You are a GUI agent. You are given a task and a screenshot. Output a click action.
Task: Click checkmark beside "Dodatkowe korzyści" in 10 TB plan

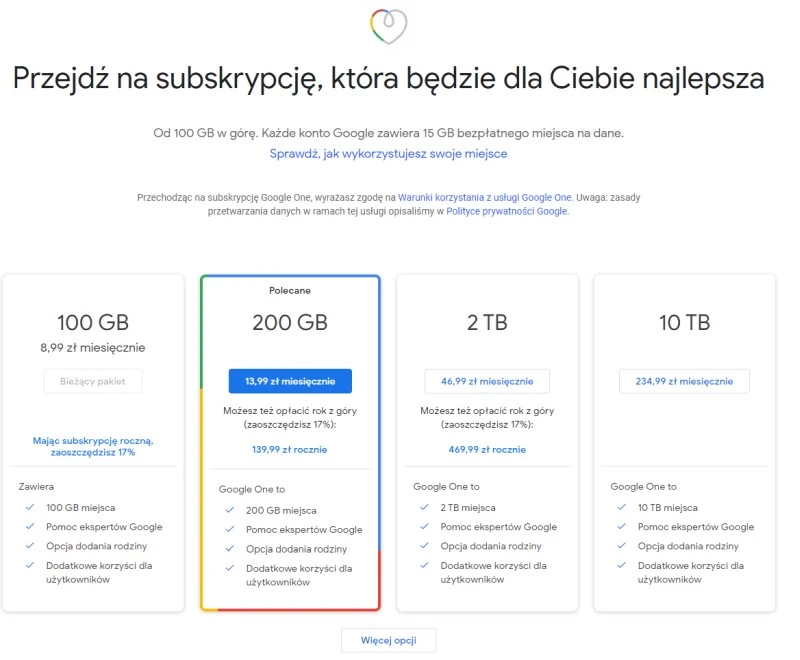[x=619, y=566]
